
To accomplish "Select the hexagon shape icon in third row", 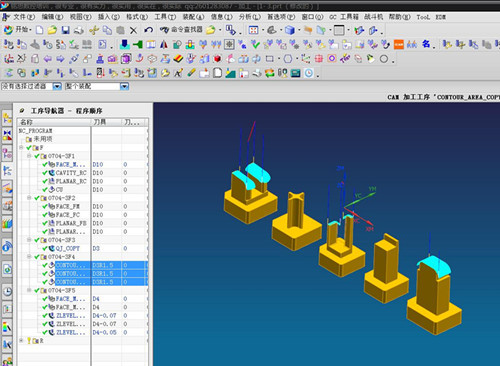I will click(x=288, y=59).
